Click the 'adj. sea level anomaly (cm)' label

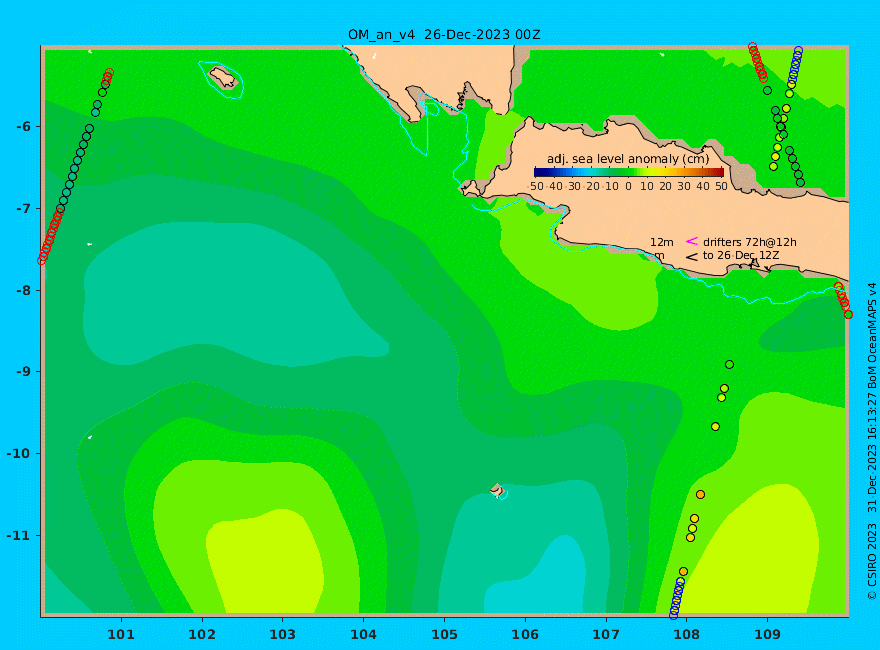pyautogui.click(x=628, y=159)
